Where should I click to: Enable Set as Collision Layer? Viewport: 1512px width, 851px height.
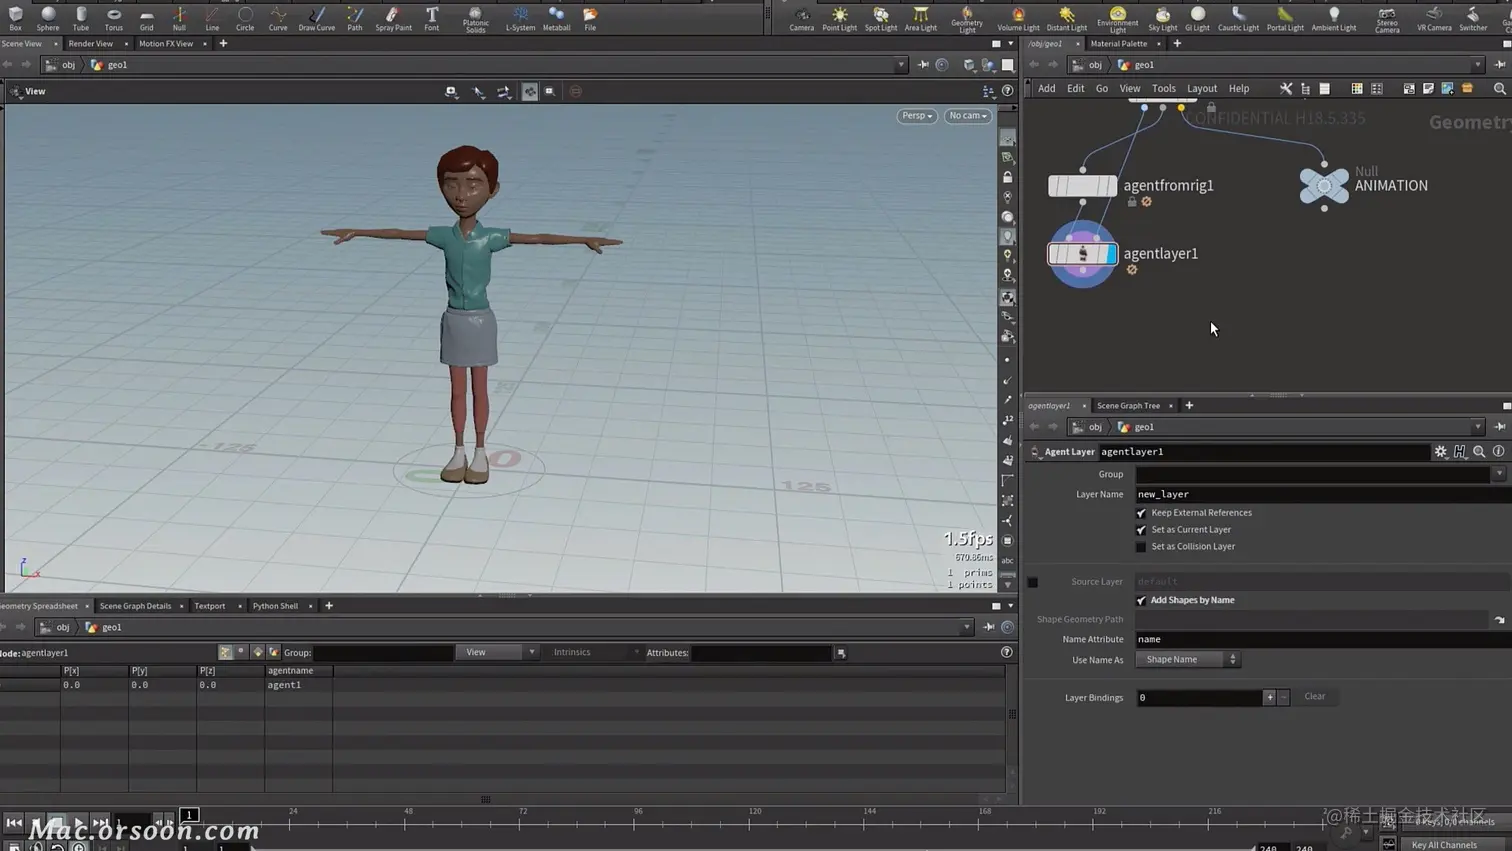(x=1141, y=547)
